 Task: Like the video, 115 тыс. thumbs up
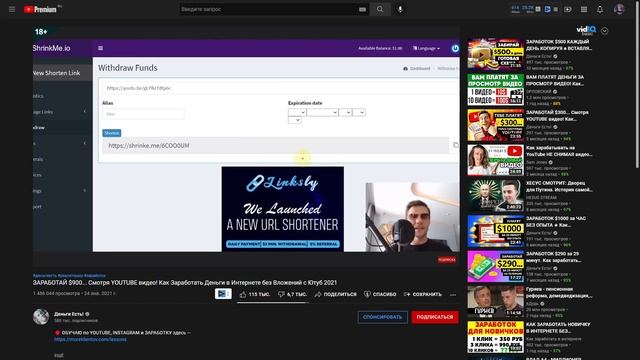(x=255, y=294)
